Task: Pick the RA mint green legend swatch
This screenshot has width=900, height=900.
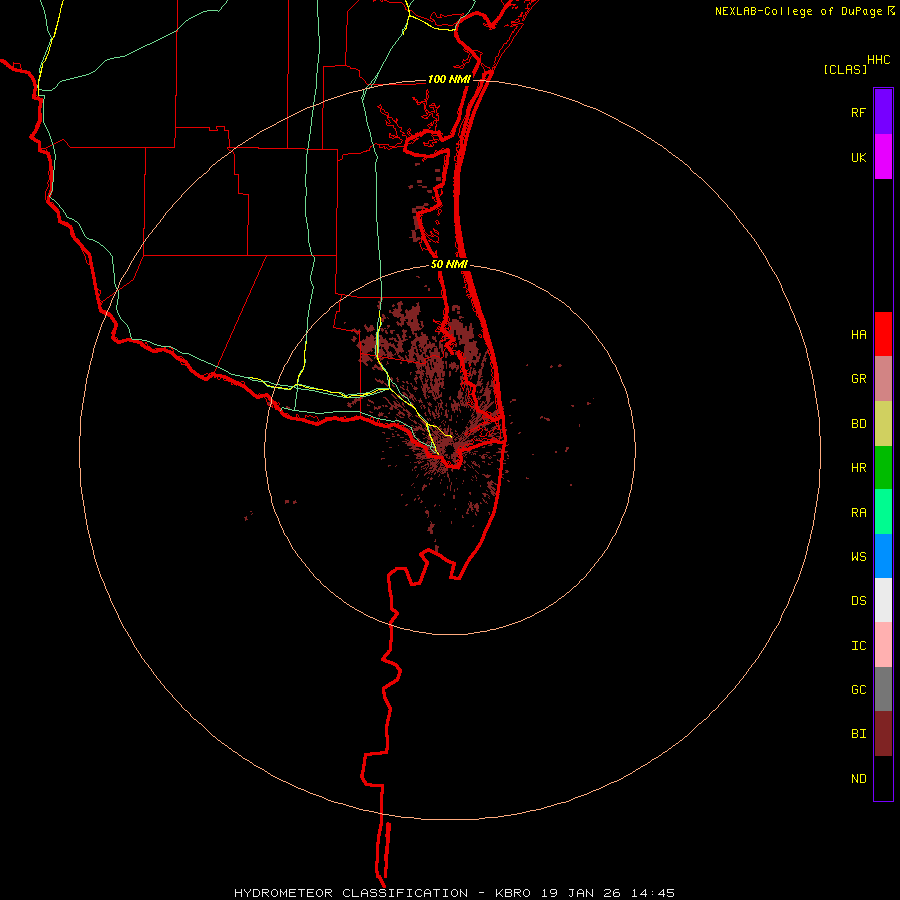Action: pos(883,512)
